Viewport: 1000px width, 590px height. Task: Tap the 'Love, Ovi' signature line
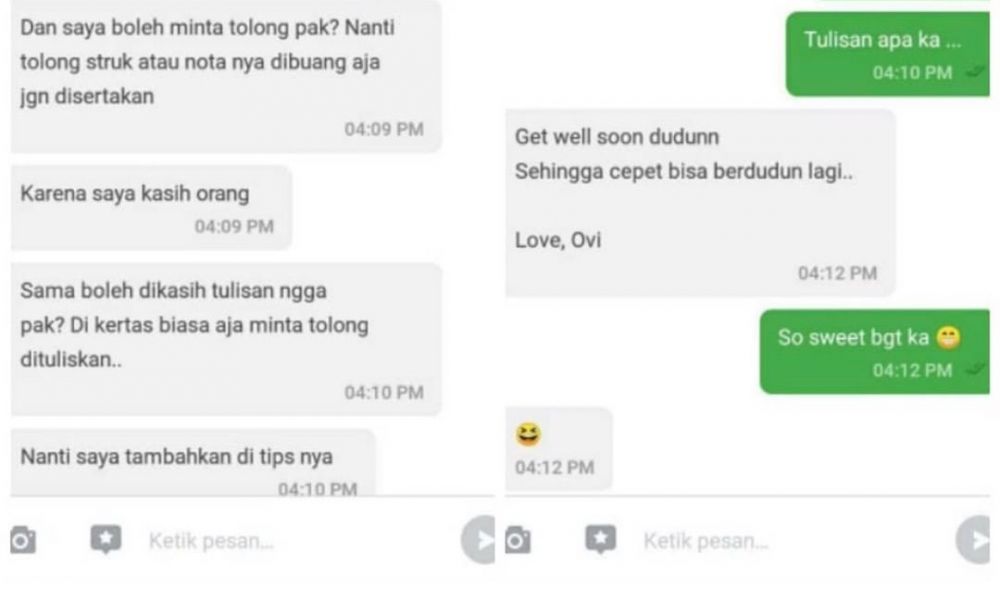(x=558, y=240)
